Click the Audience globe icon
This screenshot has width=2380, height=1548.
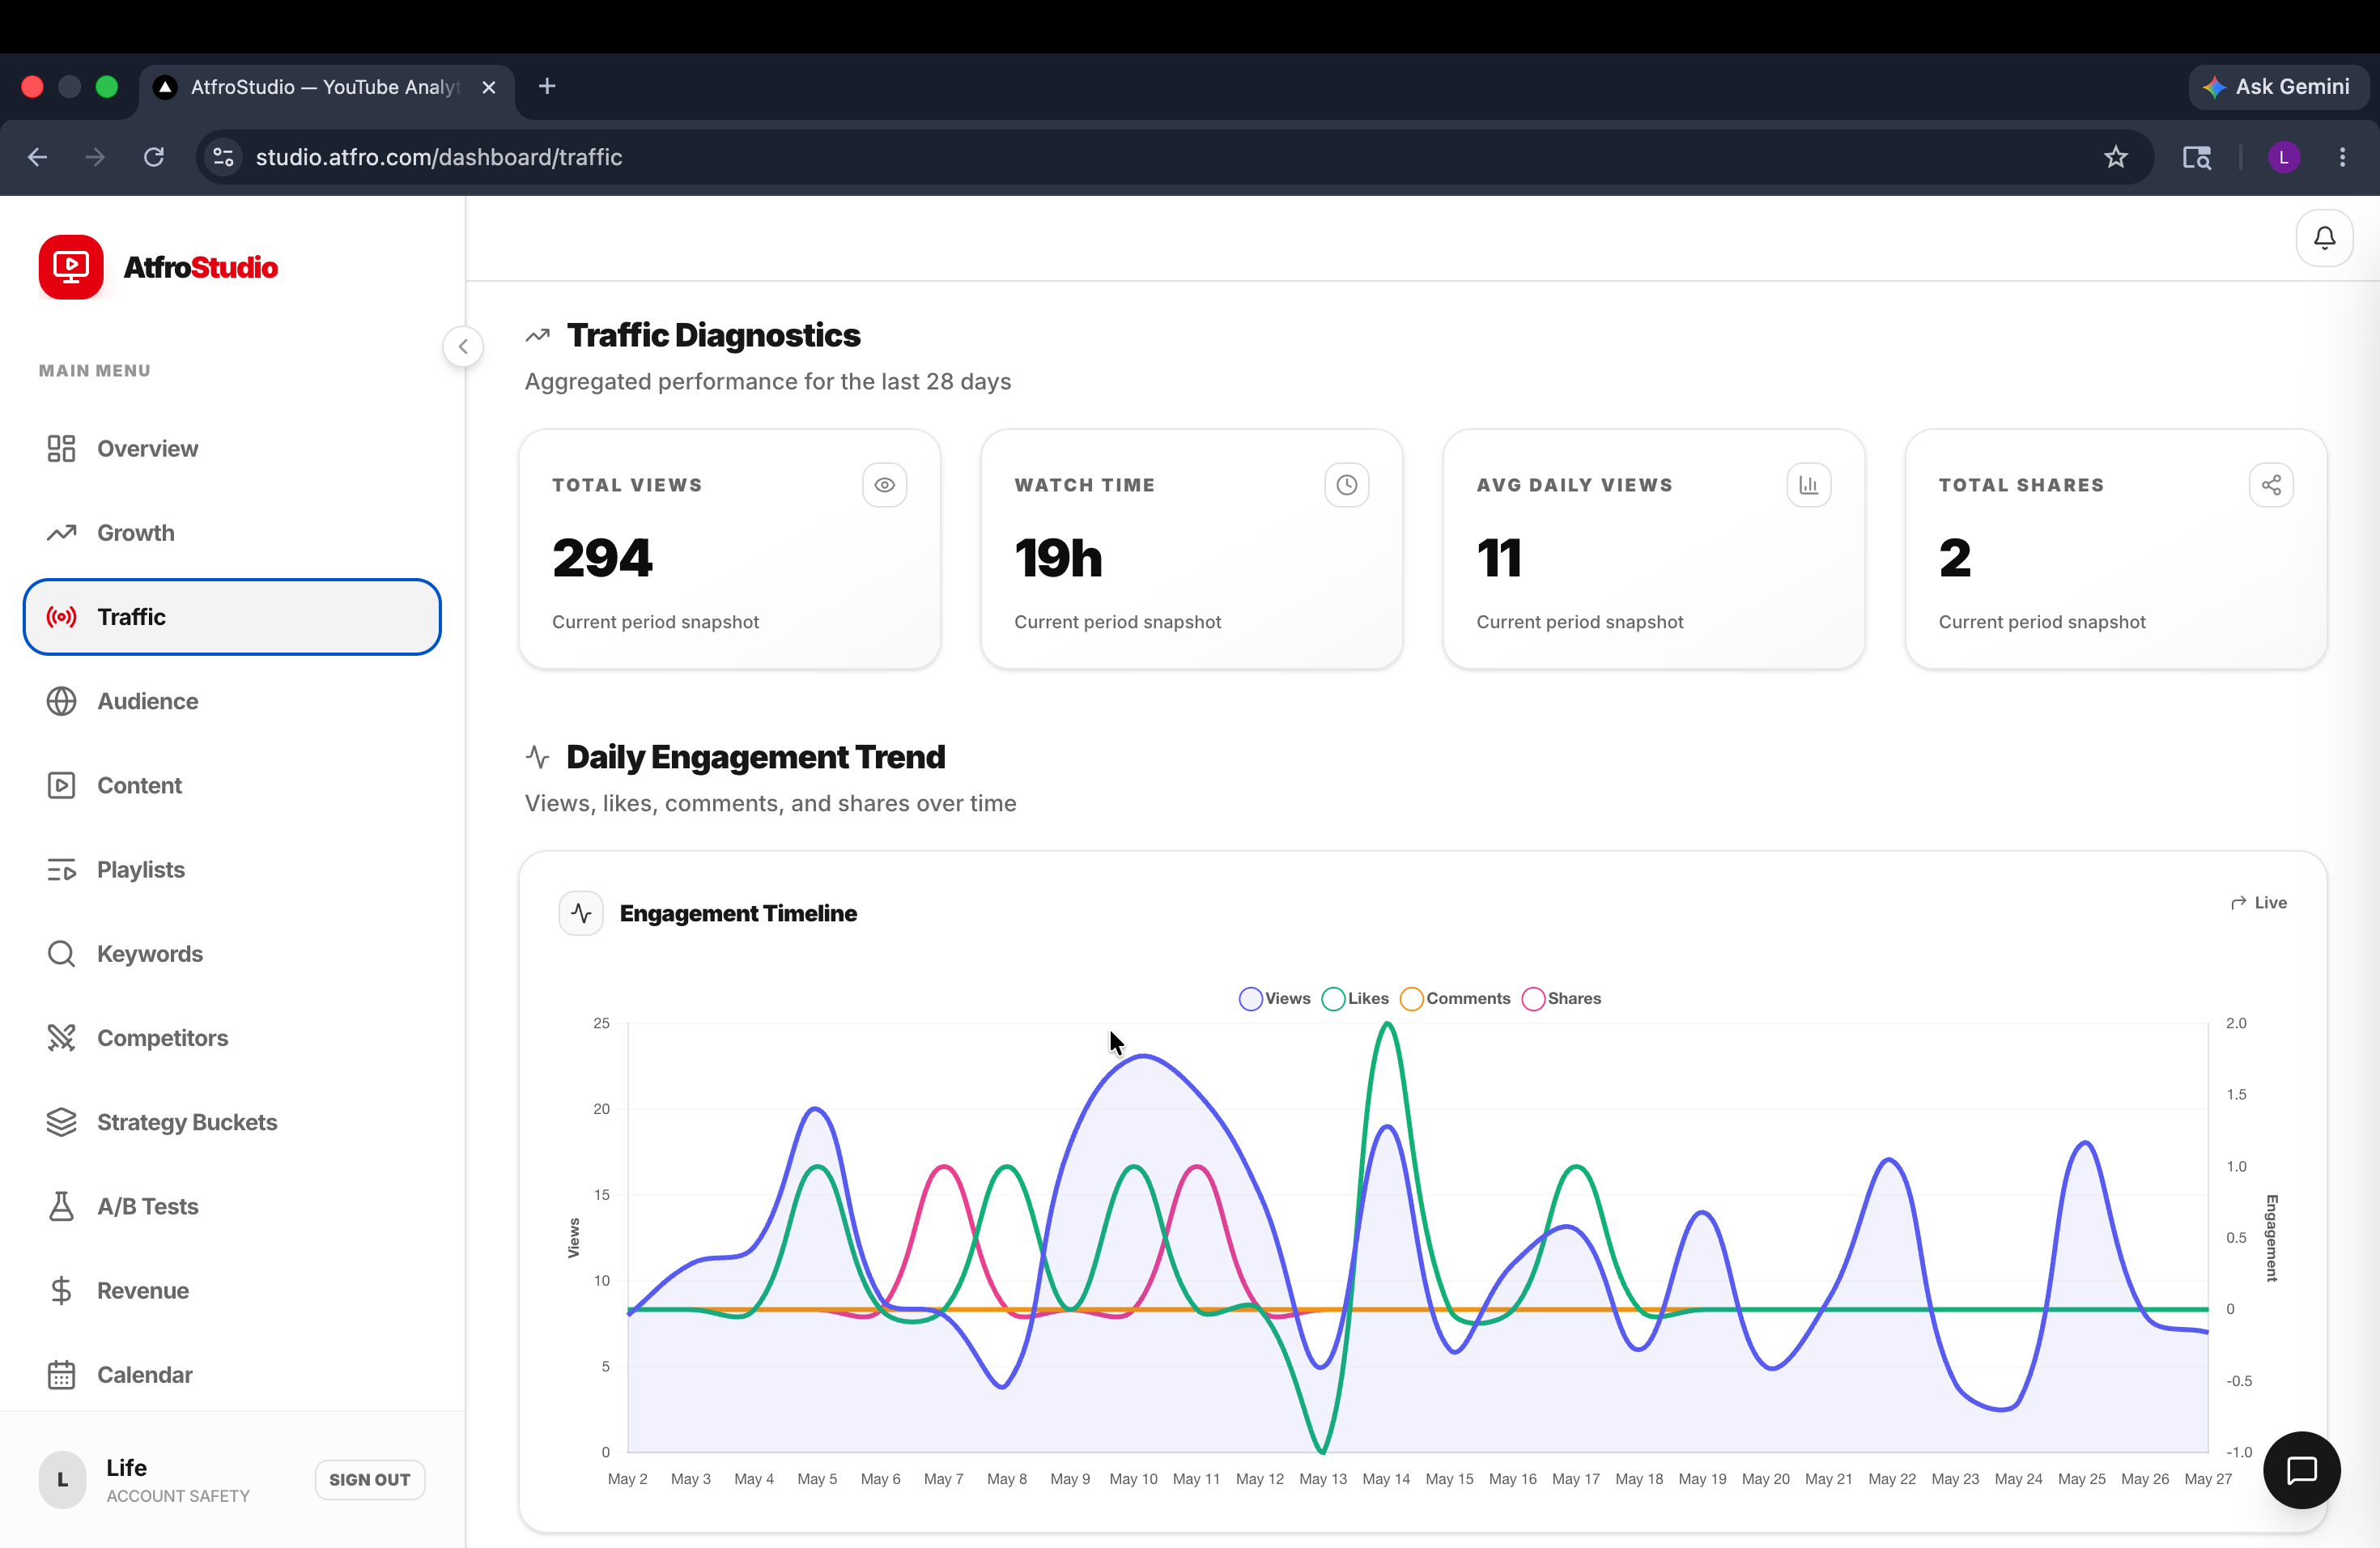(61, 701)
